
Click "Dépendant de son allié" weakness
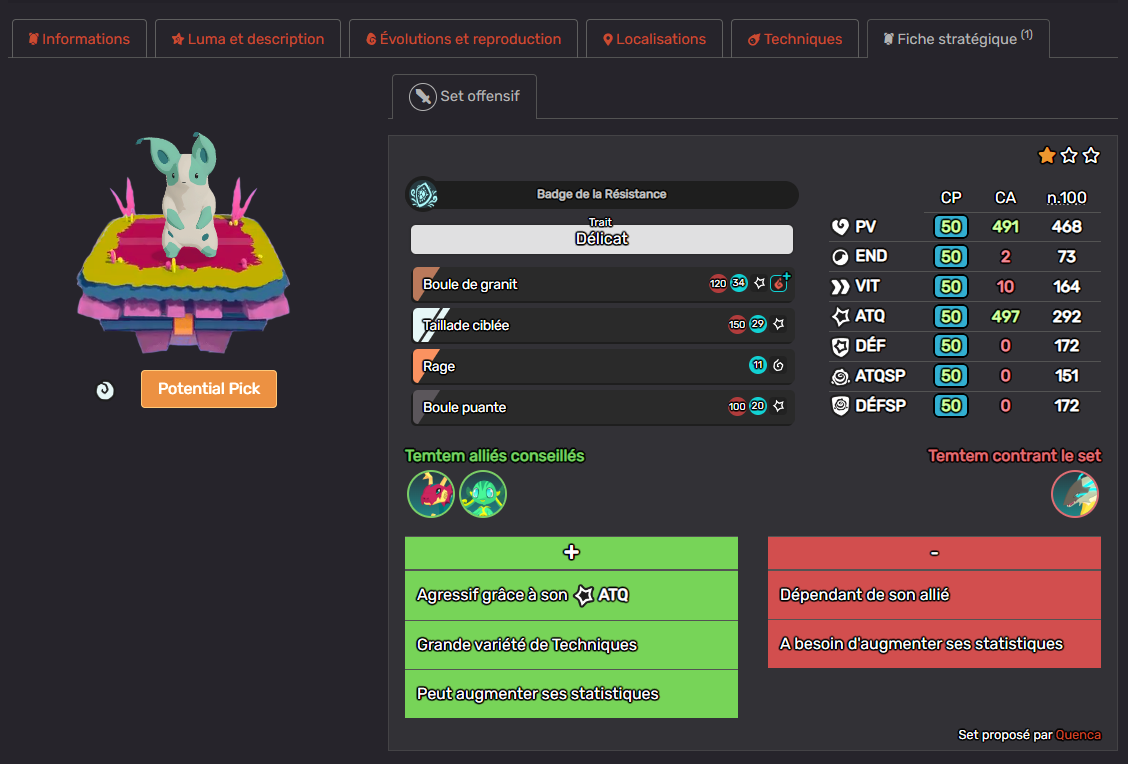(x=934, y=595)
